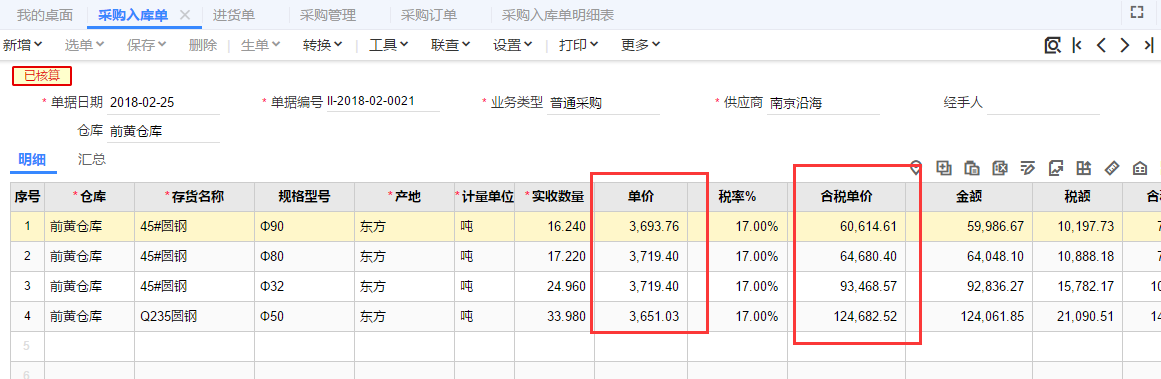This screenshot has width=1161, height=379.
Task: Click the column layout export icon
Action: pyautogui.click(x=1084, y=167)
